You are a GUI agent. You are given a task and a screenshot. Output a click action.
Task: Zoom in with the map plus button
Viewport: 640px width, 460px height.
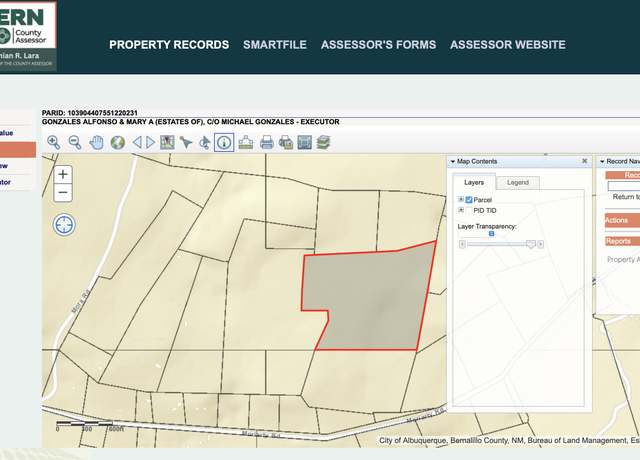(x=63, y=175)
